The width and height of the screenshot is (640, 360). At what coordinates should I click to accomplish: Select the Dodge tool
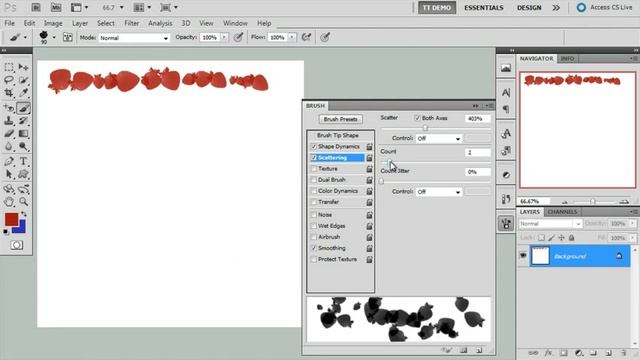23,147
